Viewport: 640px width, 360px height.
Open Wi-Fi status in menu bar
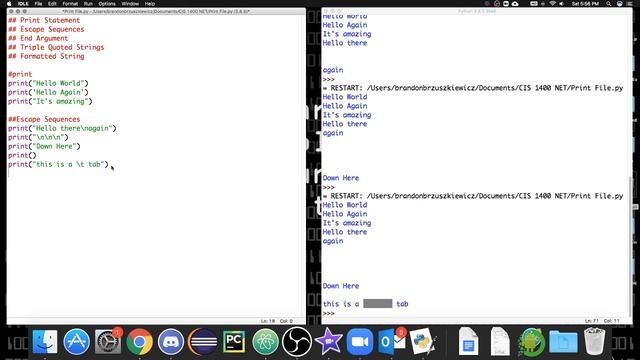tap(552, 4)
